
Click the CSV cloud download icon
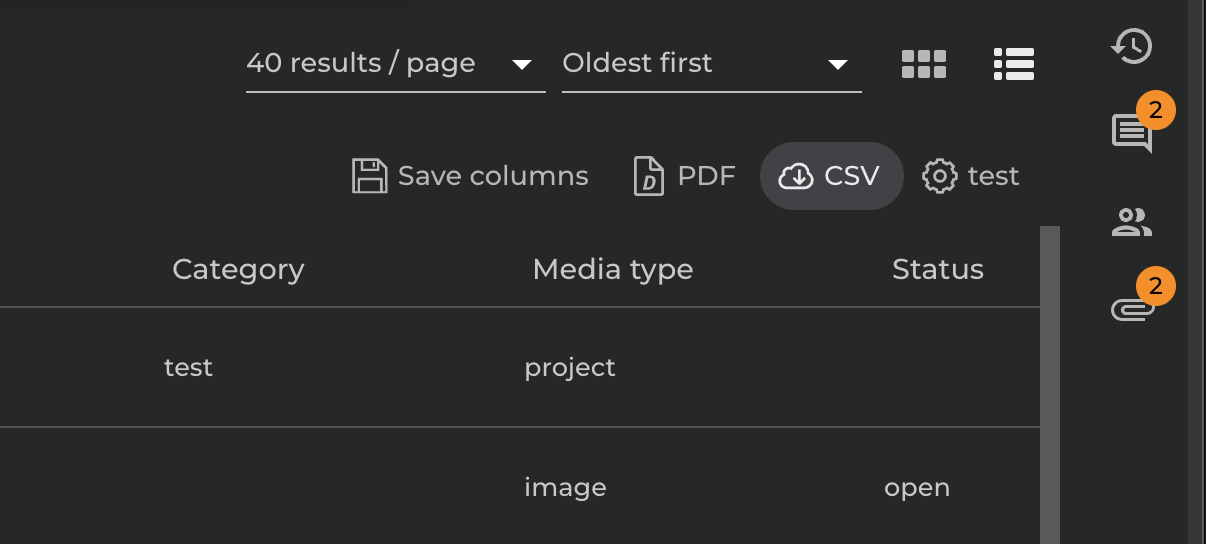click(x=796, y=176)
